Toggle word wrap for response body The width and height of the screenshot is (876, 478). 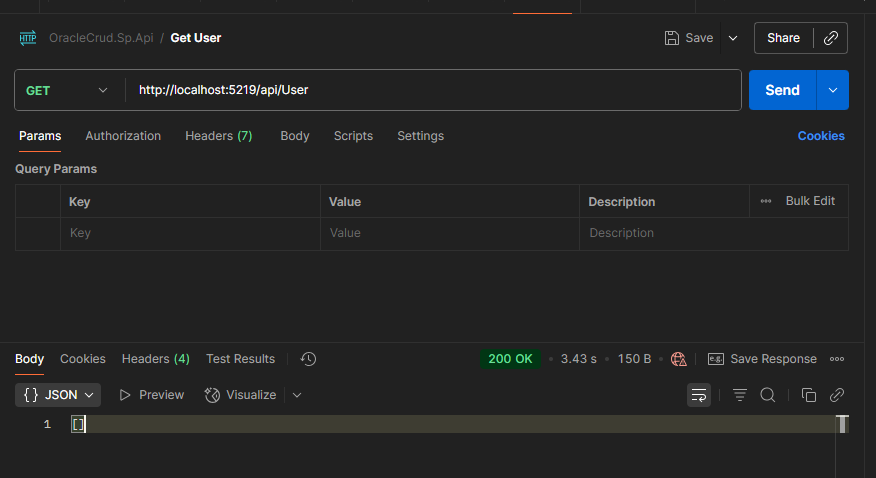pos(699,395)
